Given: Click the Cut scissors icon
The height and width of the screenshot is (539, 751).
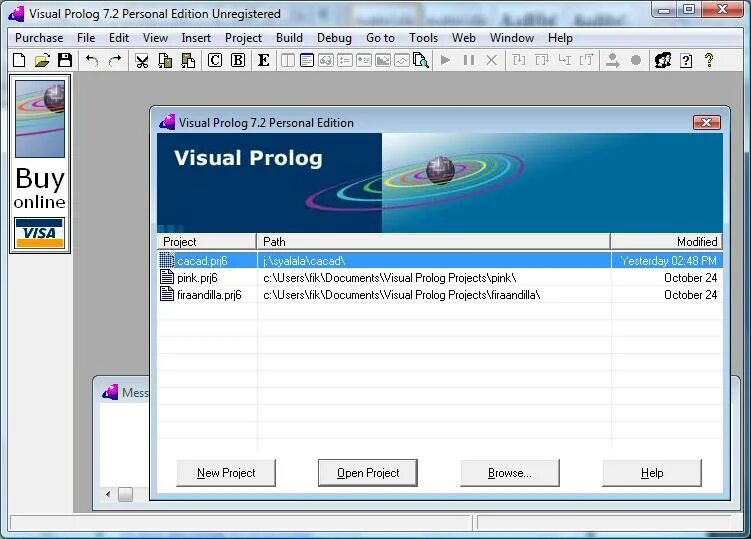Looking at the screenshot, I should point(142,60).
